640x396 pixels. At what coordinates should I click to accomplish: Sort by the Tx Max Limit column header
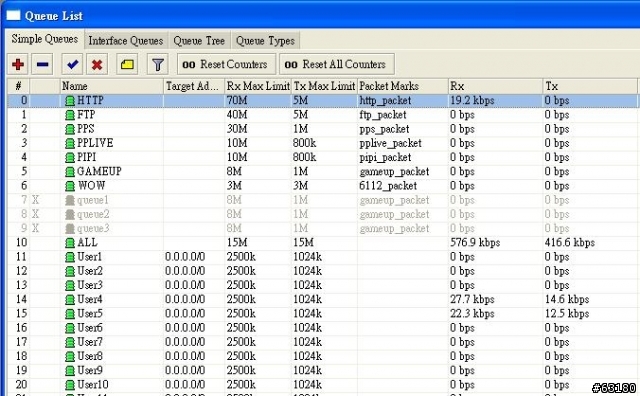324,86
